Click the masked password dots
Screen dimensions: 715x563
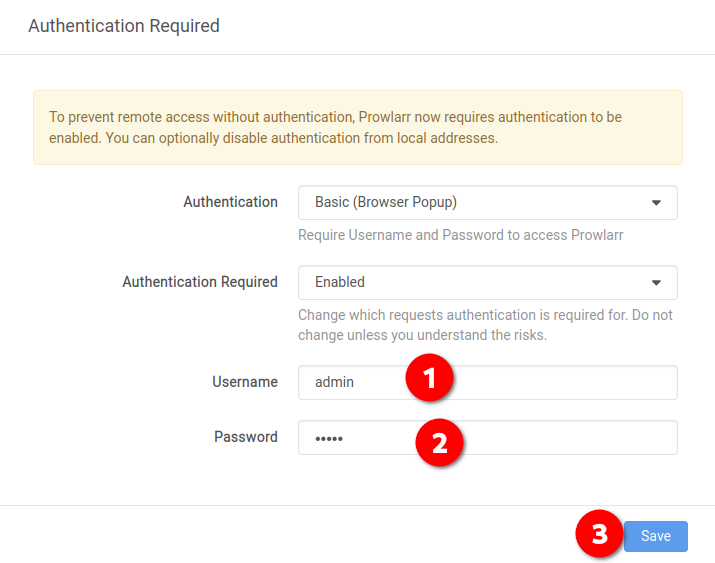(x=329, y=439)
